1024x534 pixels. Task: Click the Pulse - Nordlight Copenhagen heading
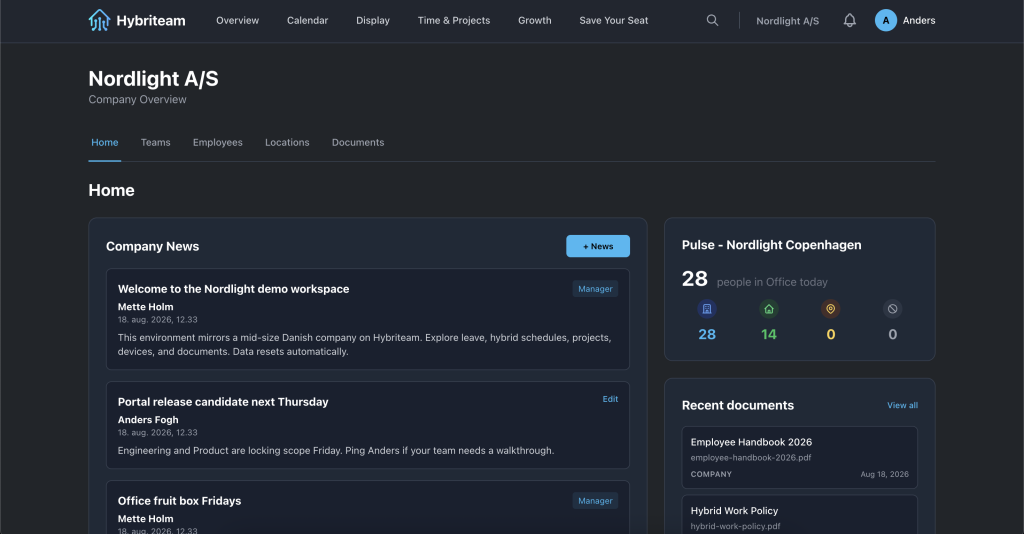(x=771, y=245)
